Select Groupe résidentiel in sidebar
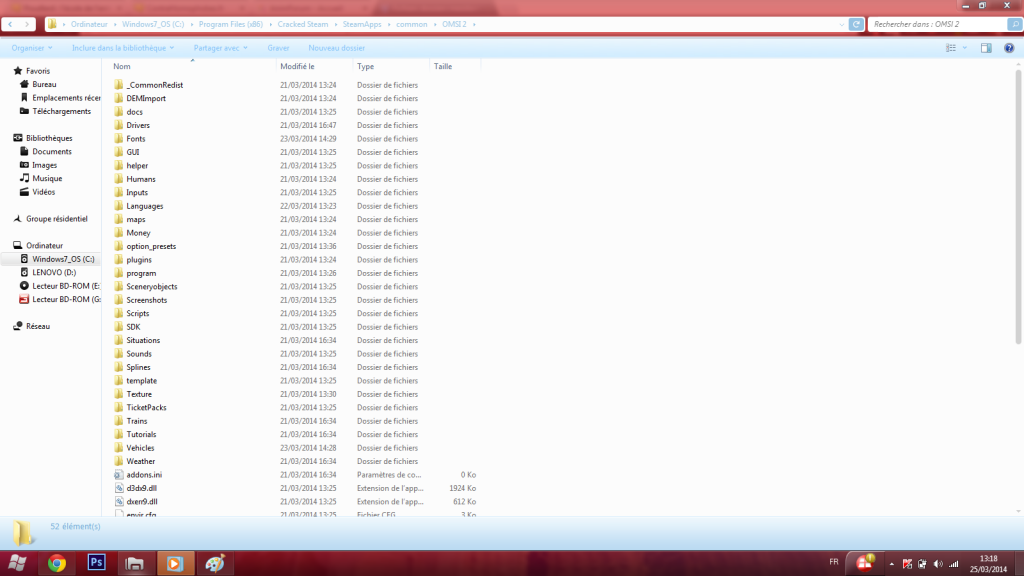The image size is (1024, 576). coord(56,219)
